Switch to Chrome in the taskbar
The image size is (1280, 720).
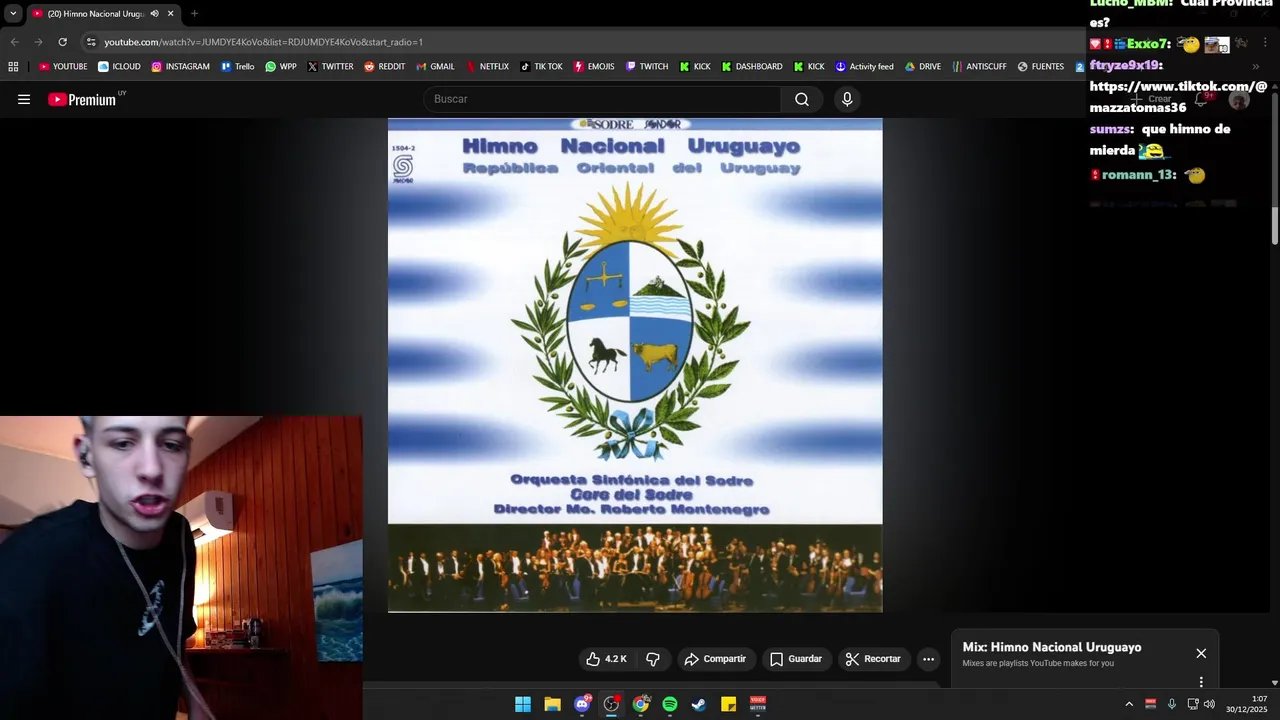[641, 704]
